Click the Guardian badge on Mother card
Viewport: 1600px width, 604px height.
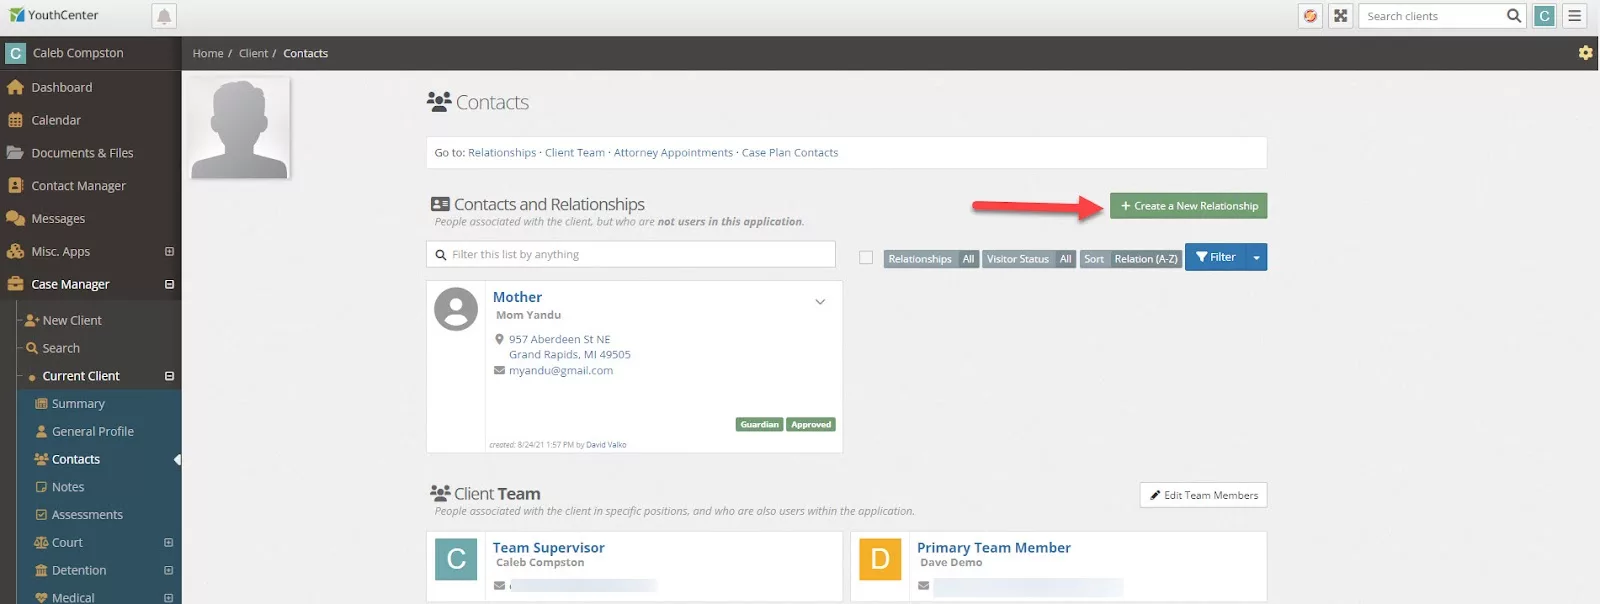pyautogui.click(x=759, y=425)
